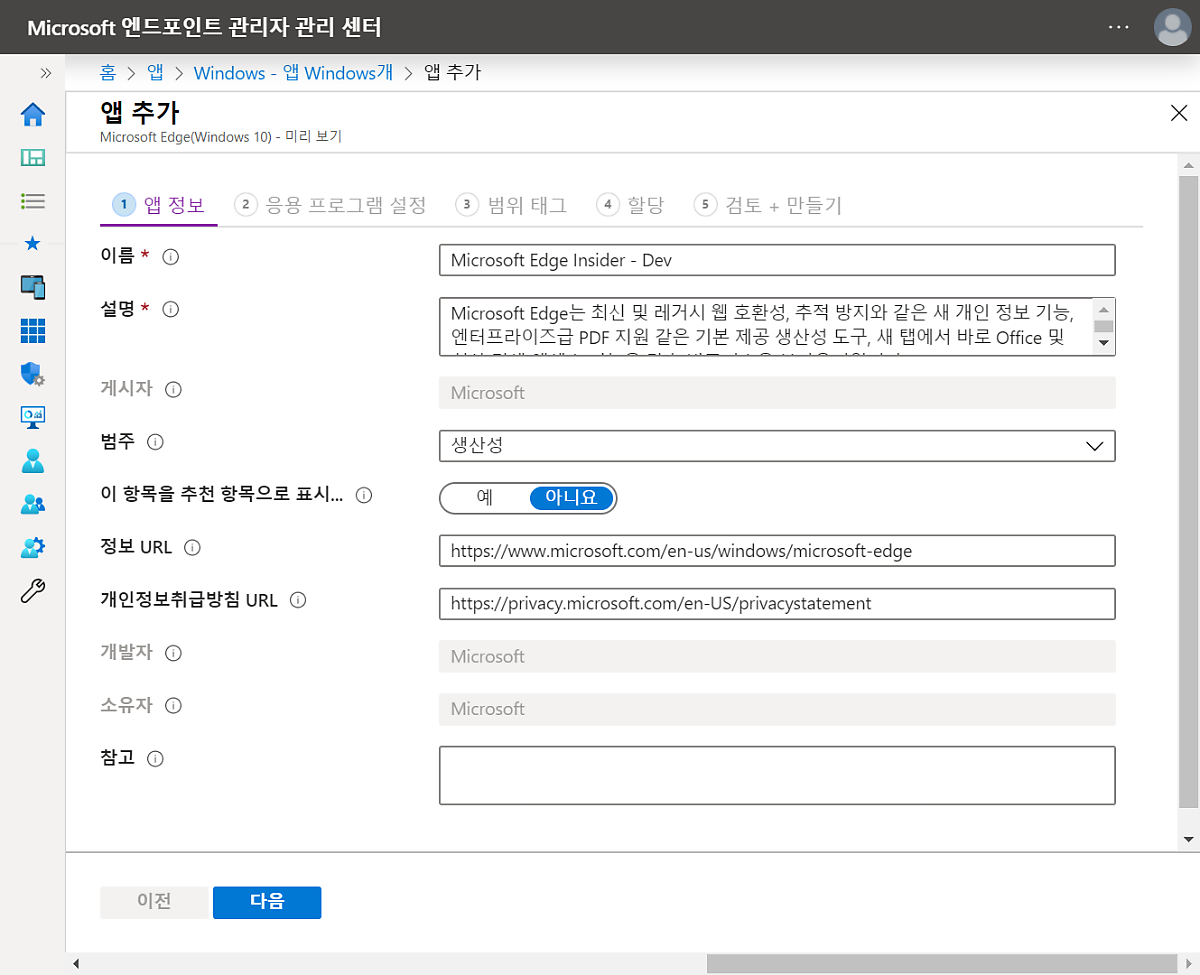
Task: Click the 다음 button
Action: coord(267,902)
